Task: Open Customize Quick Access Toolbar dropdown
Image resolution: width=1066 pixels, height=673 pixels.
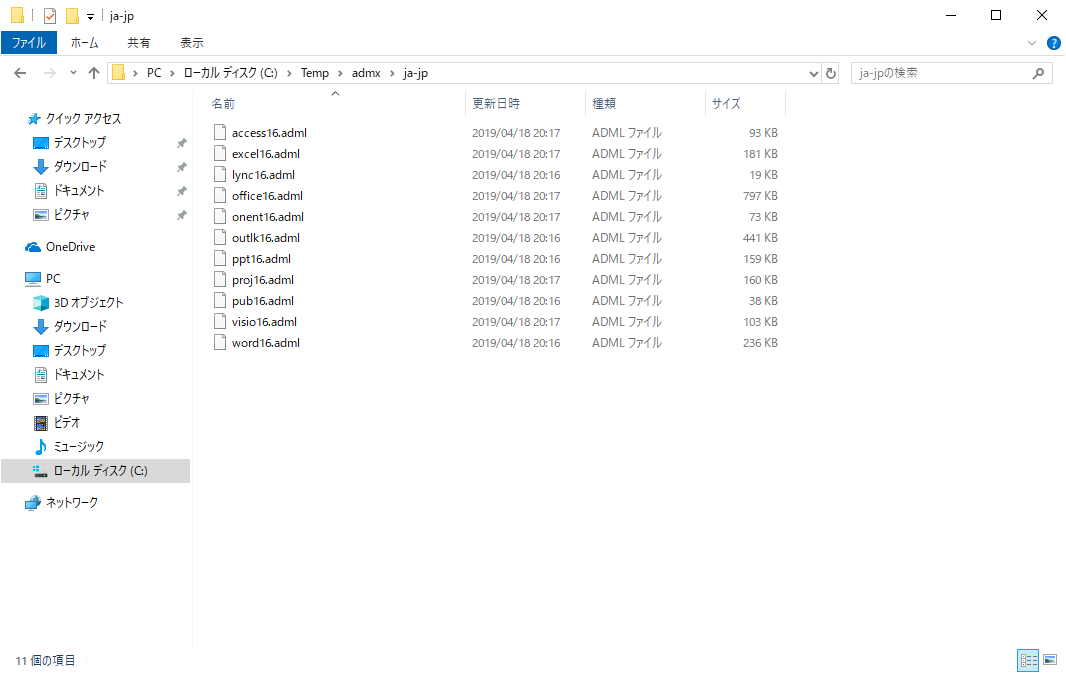Action: click(x=90, y=16)
